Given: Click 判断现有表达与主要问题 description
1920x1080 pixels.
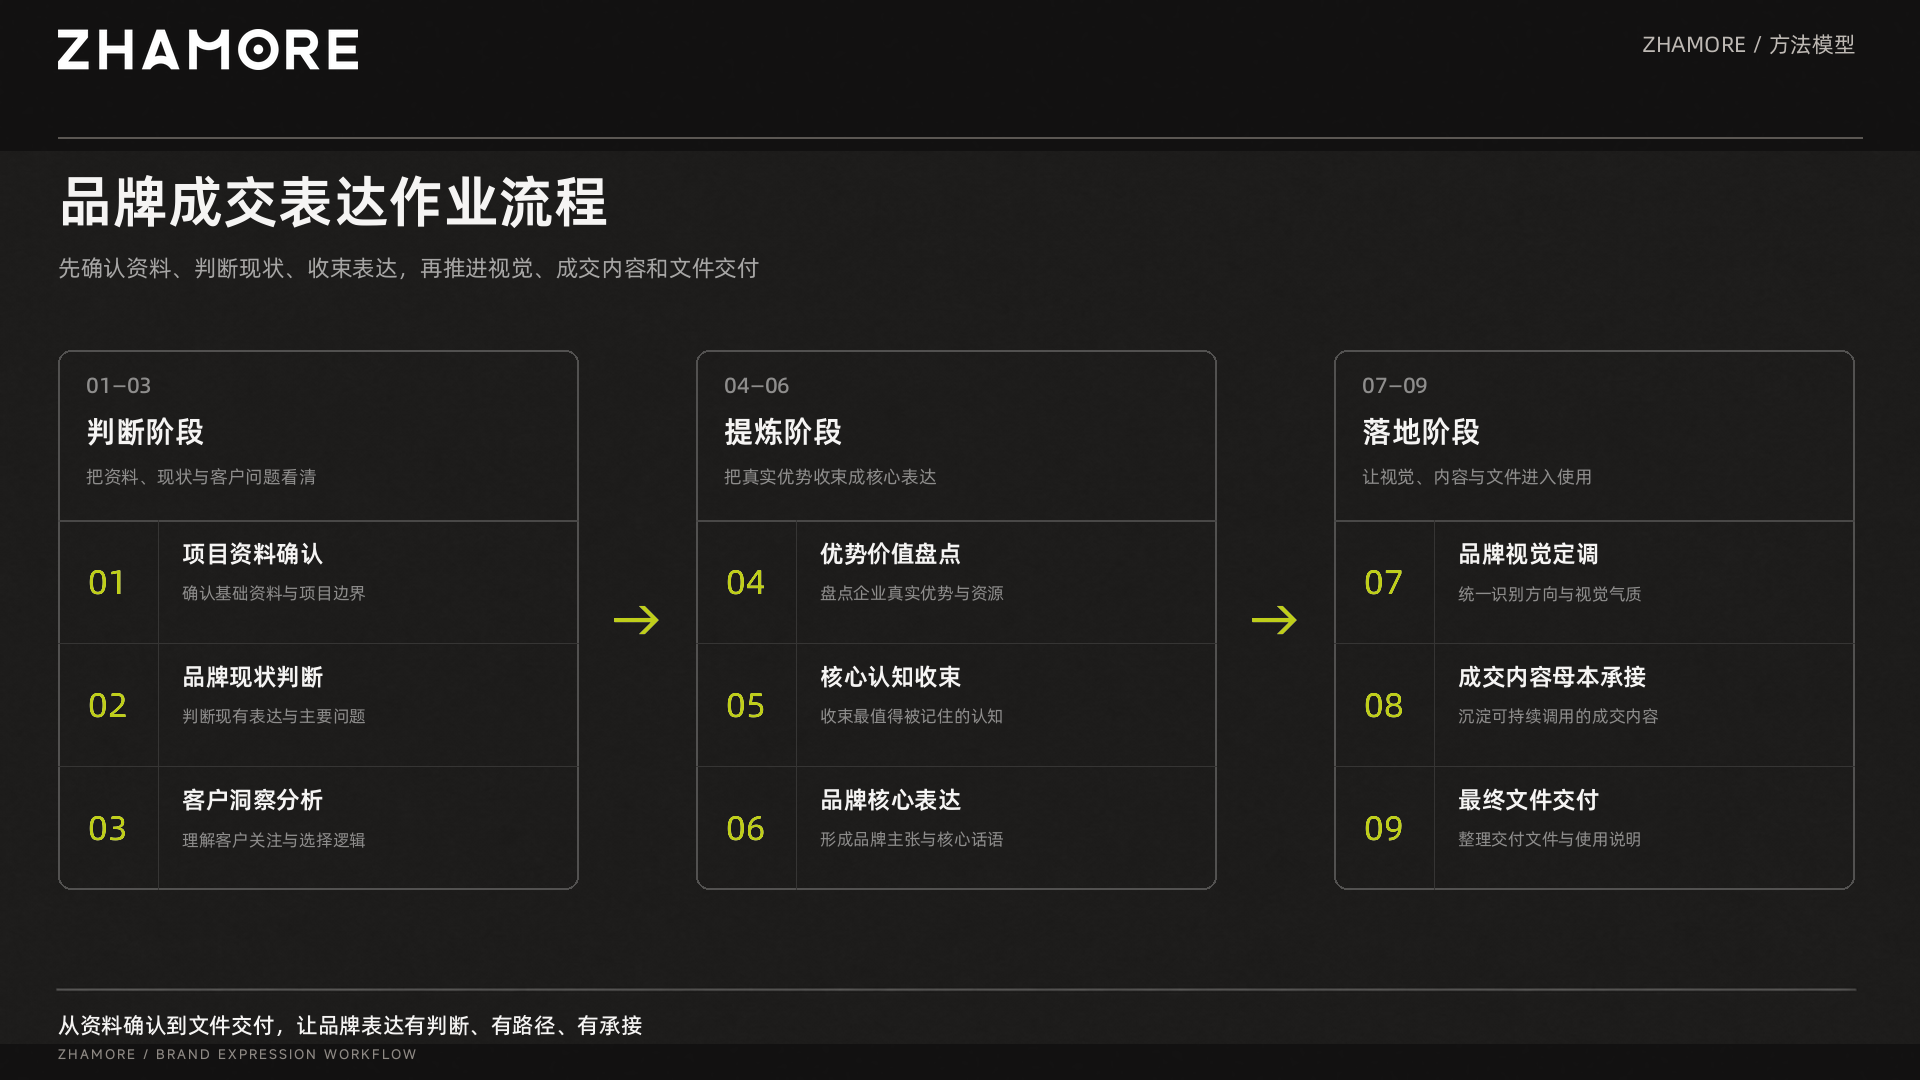Looking at the screenshot, I should (274, 716).
